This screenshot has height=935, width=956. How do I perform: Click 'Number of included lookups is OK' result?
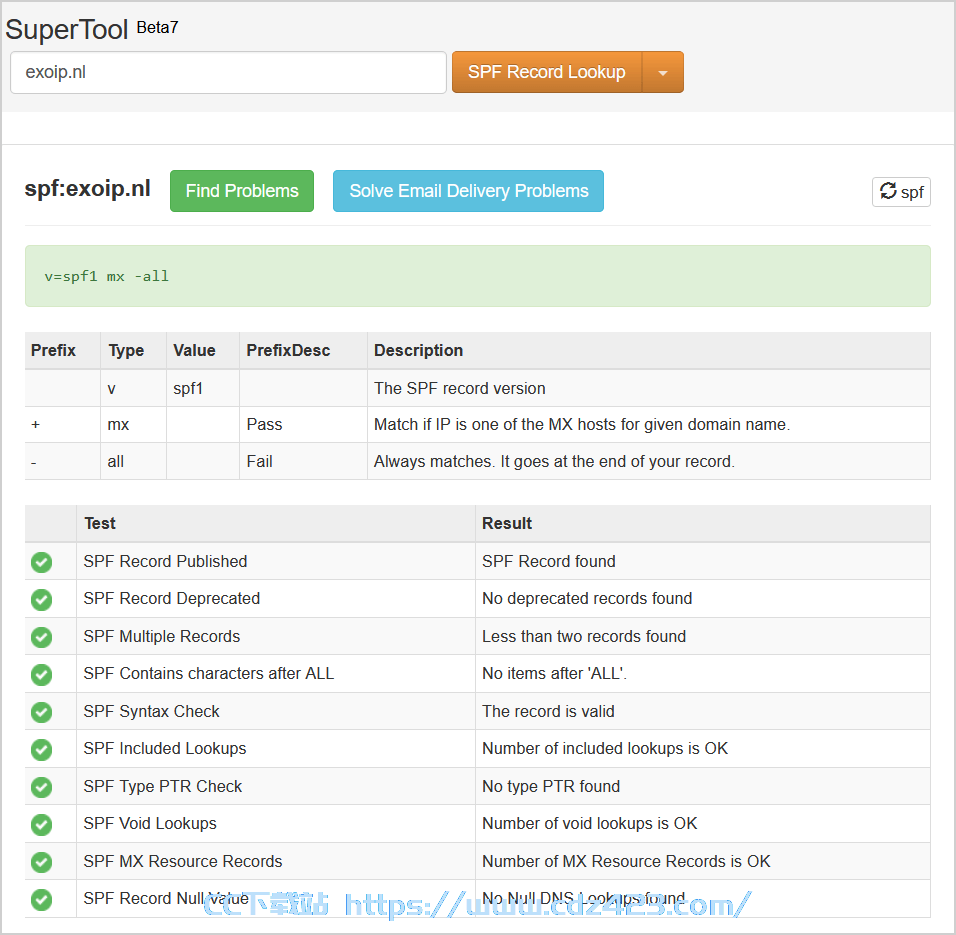coord(605,748)
